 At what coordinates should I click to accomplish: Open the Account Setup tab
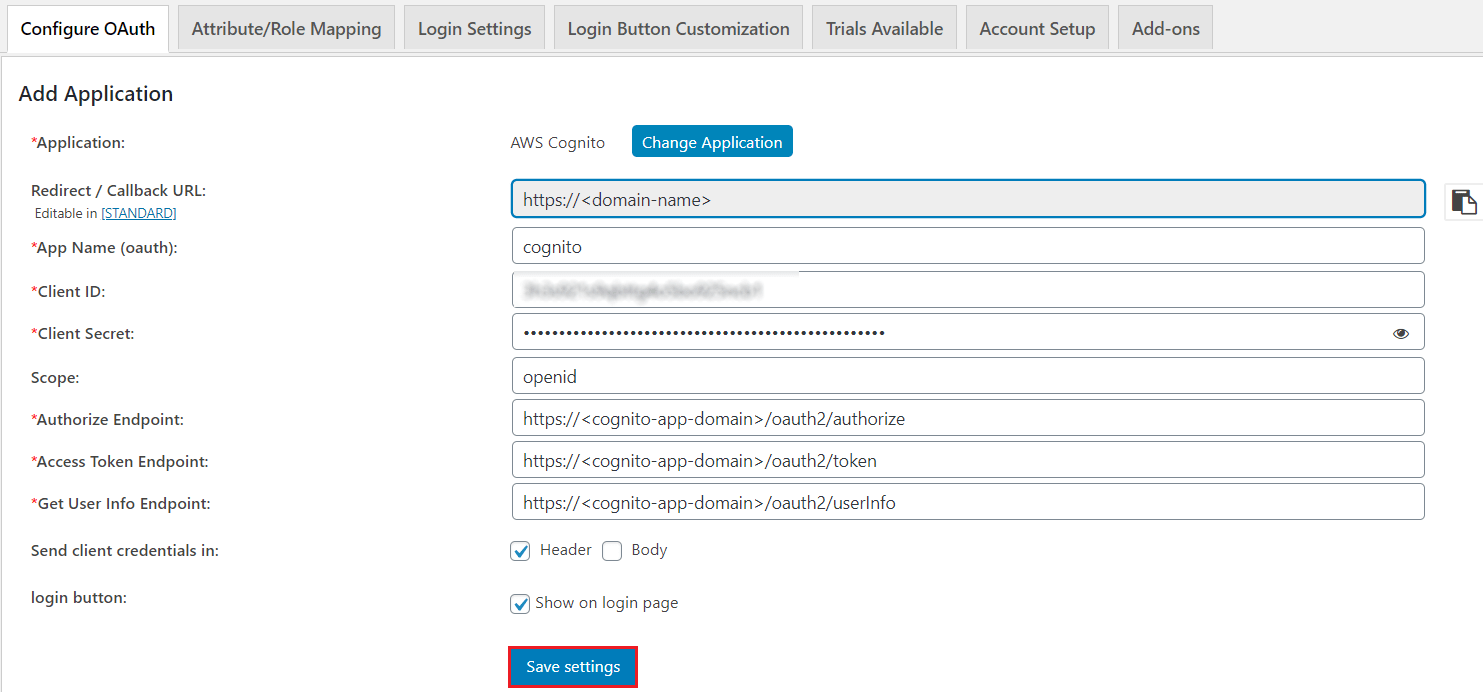(1037, 27)
